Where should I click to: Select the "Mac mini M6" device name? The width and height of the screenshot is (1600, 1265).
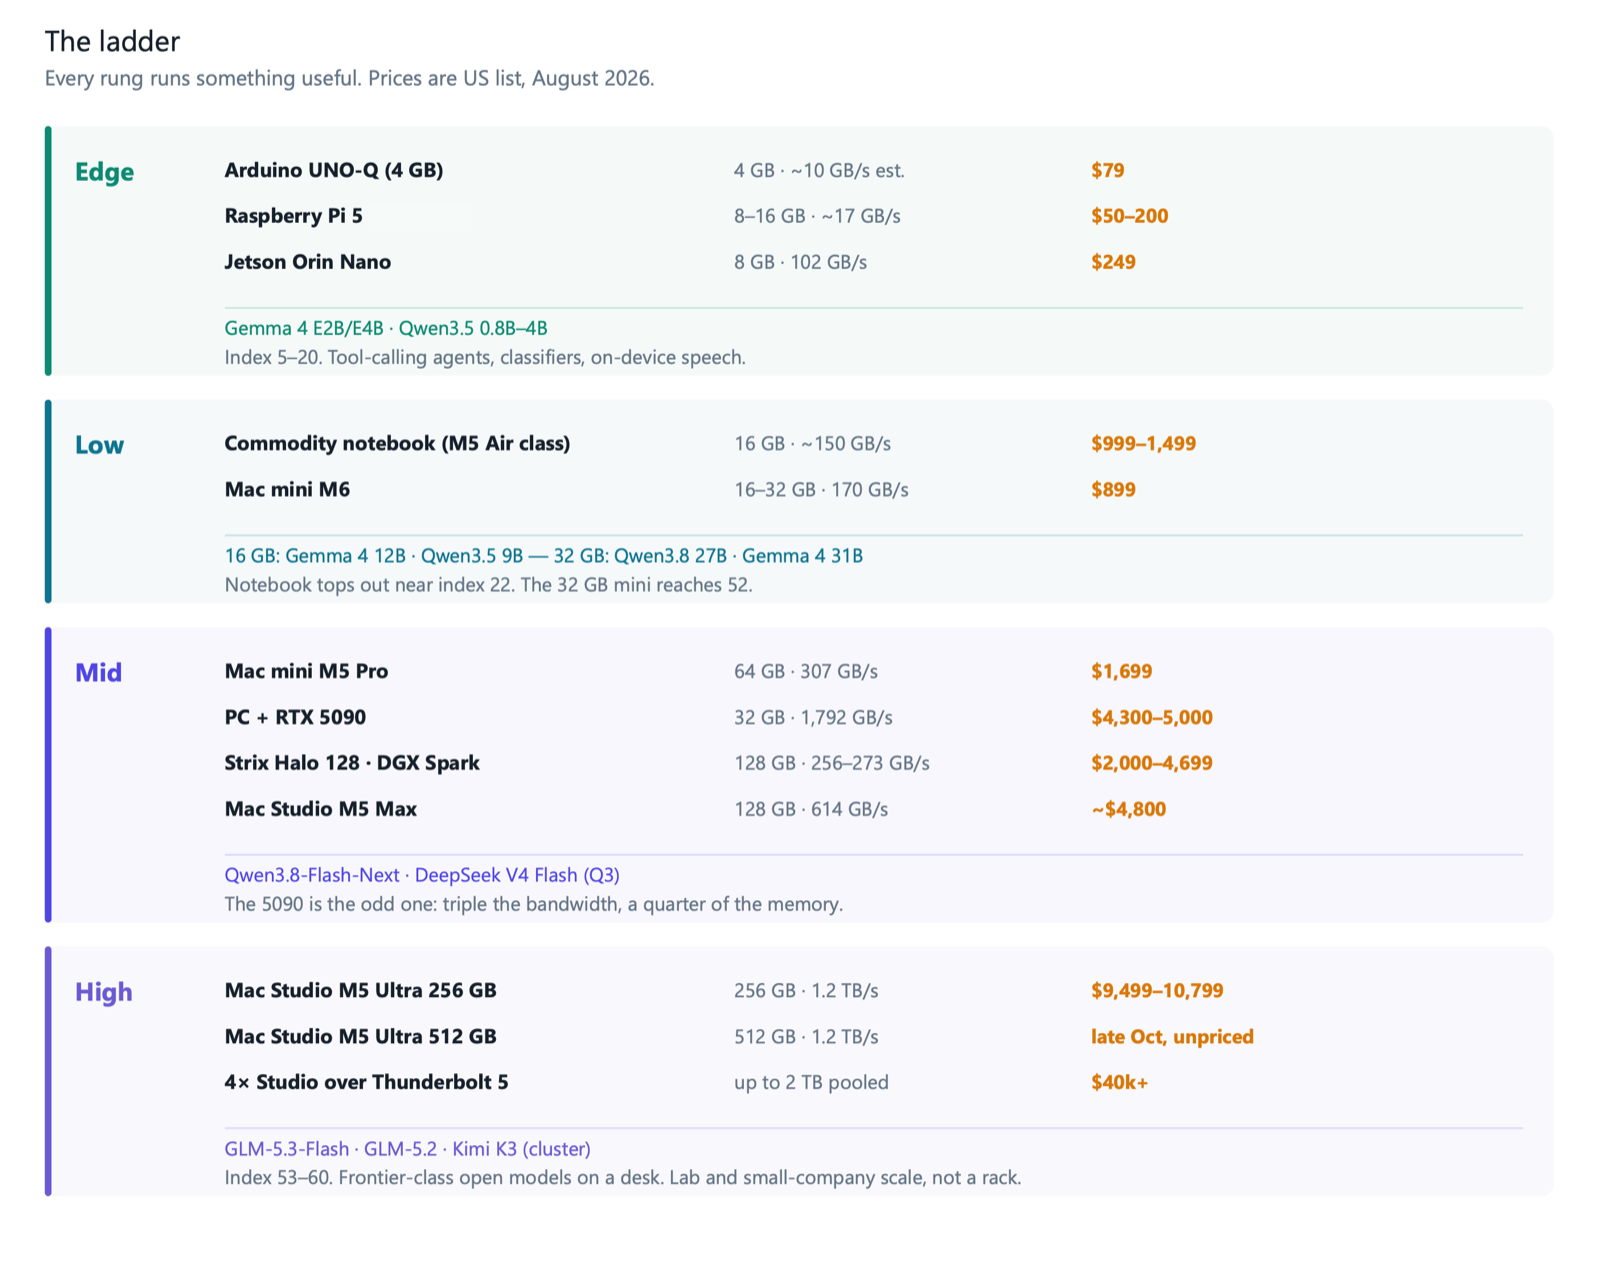click(x=287, y=489)
